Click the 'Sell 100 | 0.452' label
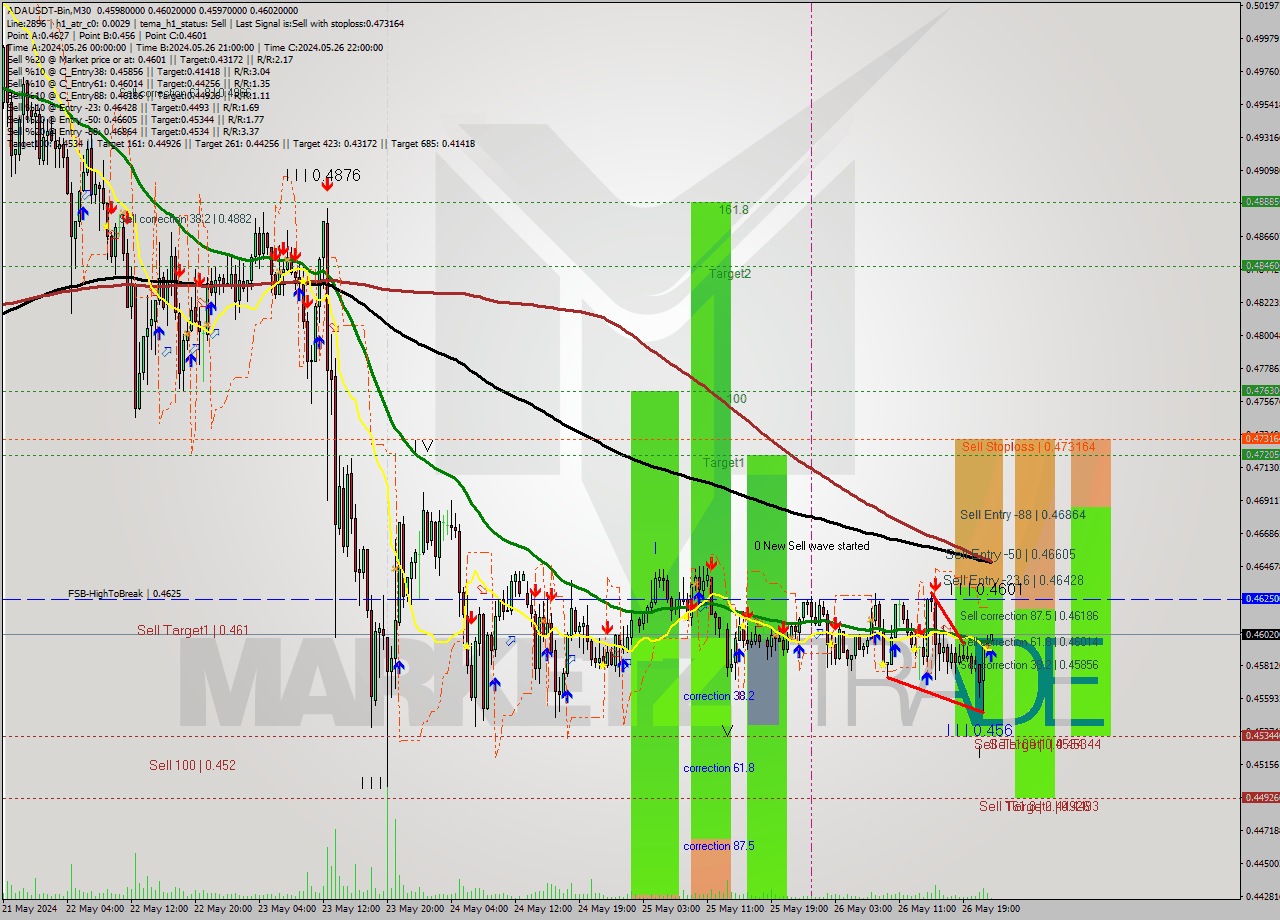1280x920 pixels. [192, 765]
